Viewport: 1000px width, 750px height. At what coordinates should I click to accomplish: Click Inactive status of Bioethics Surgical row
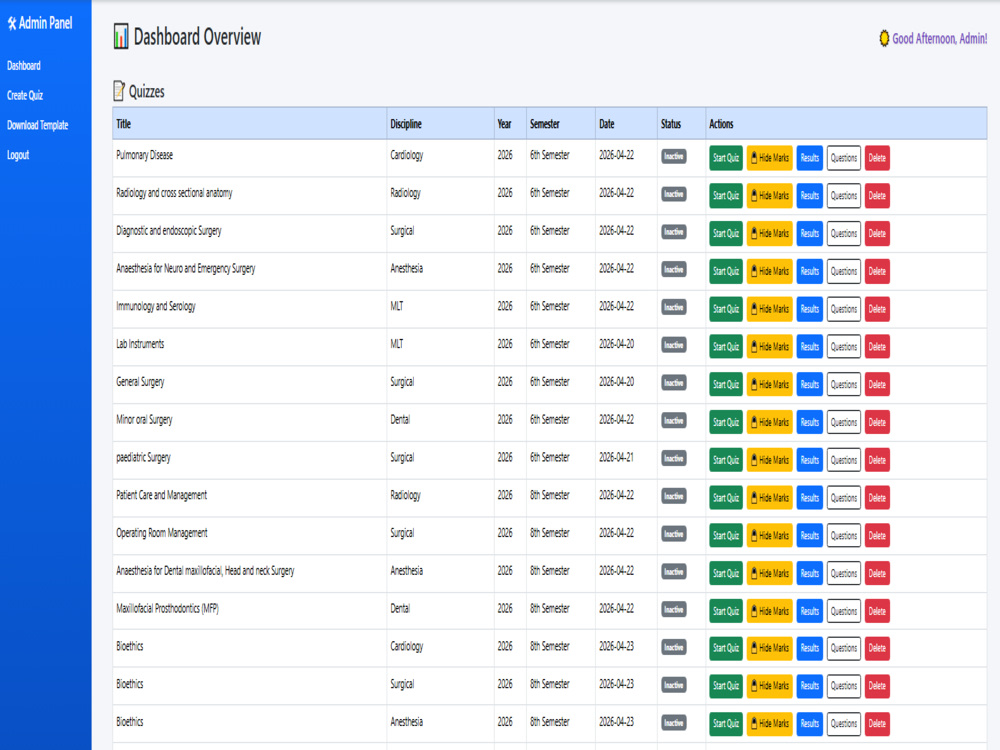pyautogui.click(x=673, y=685)
